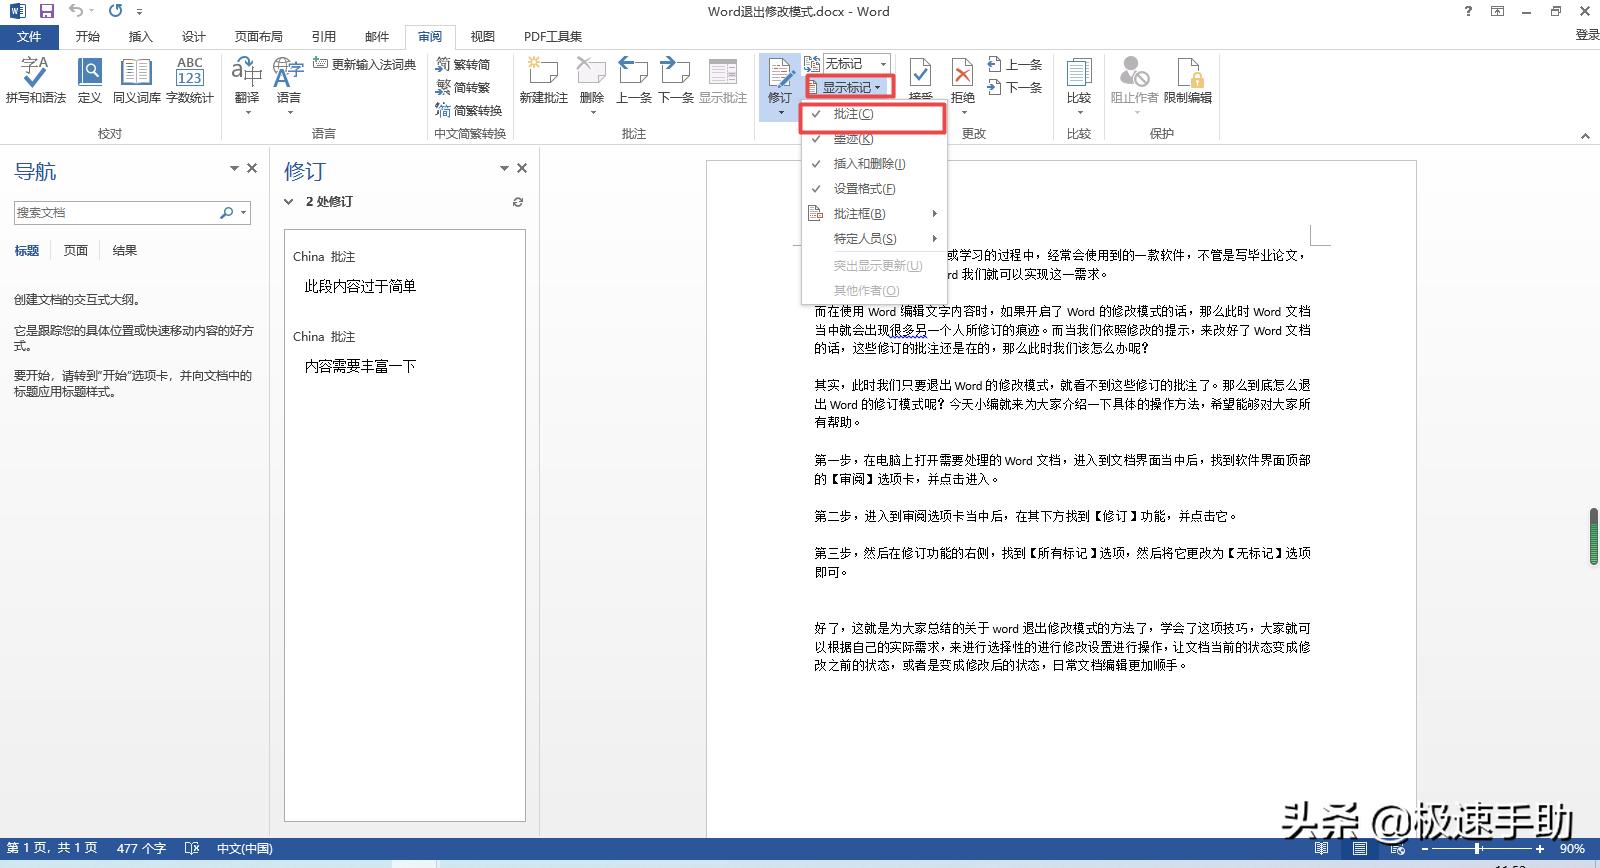Switch to the 页面布局 ribbon tab
Viewport: 1600px width, 868px height.
tap(259, 37)
